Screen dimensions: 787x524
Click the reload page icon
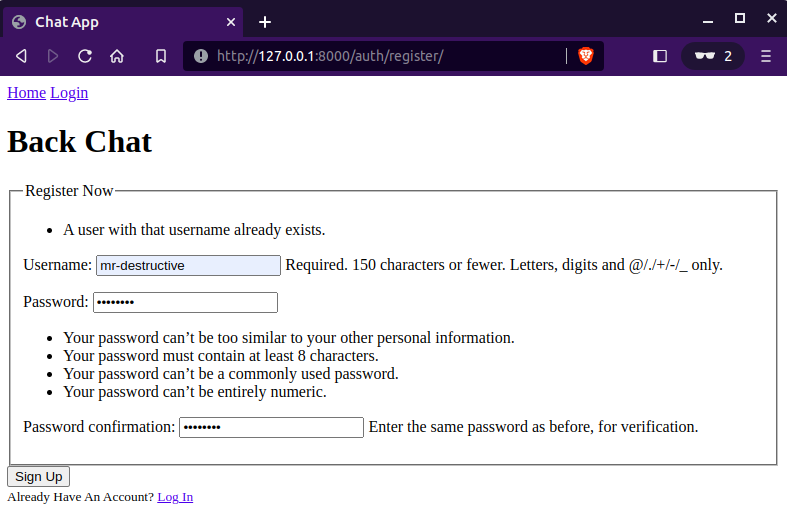click(85, 56)
